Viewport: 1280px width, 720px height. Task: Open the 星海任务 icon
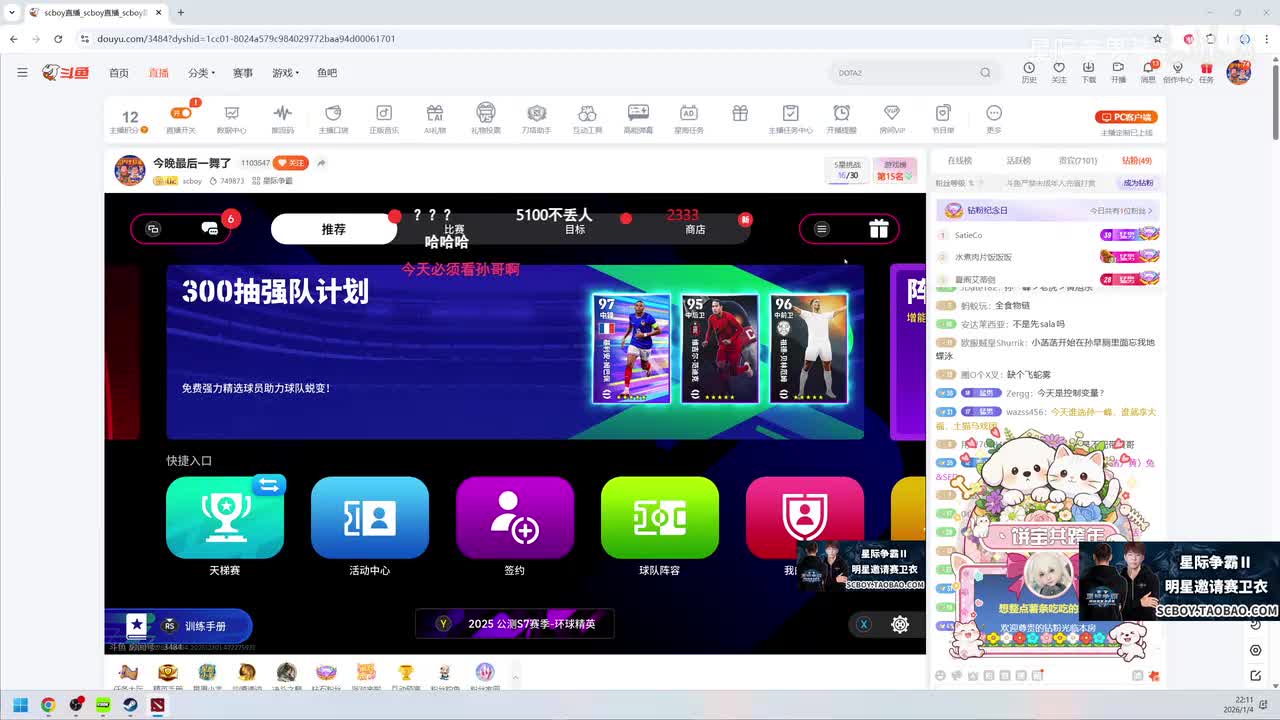point(688,114)
